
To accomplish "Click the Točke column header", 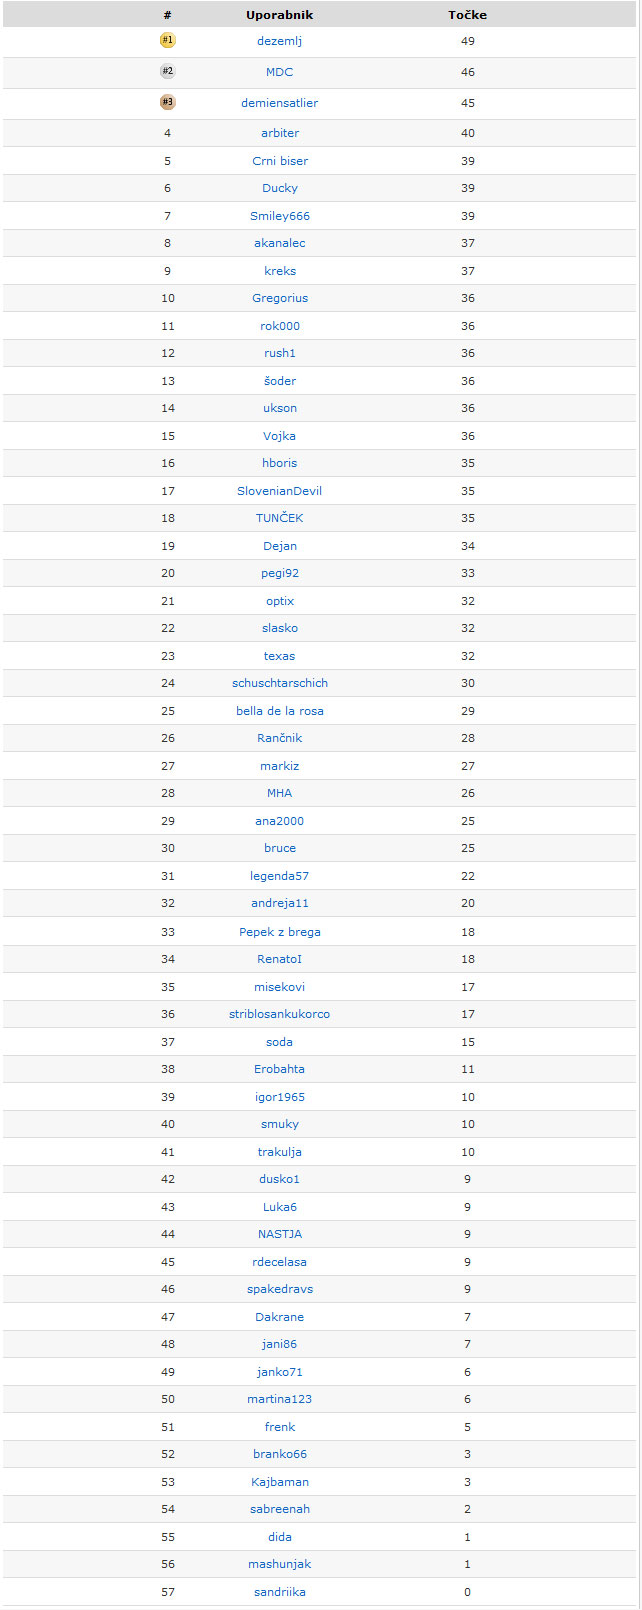I will click(x=468, y=15).
